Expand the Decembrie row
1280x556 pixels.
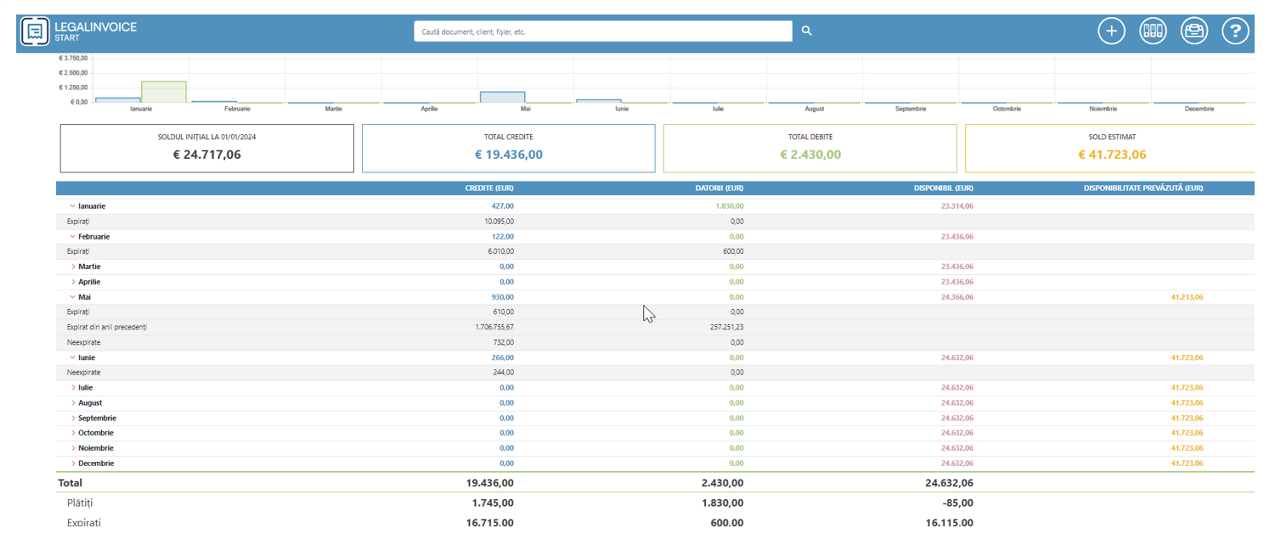click(73, 464)
